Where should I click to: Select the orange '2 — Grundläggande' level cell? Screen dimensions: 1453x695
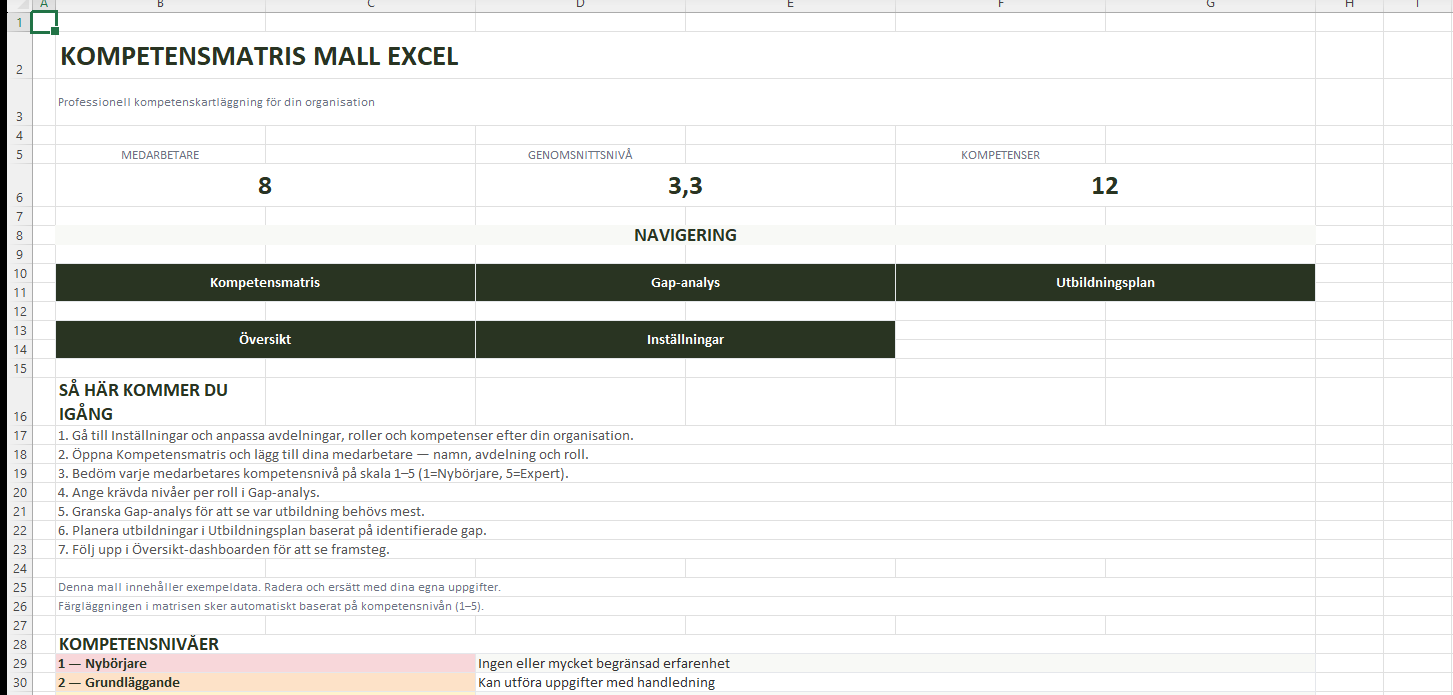[x=265, y=683]
